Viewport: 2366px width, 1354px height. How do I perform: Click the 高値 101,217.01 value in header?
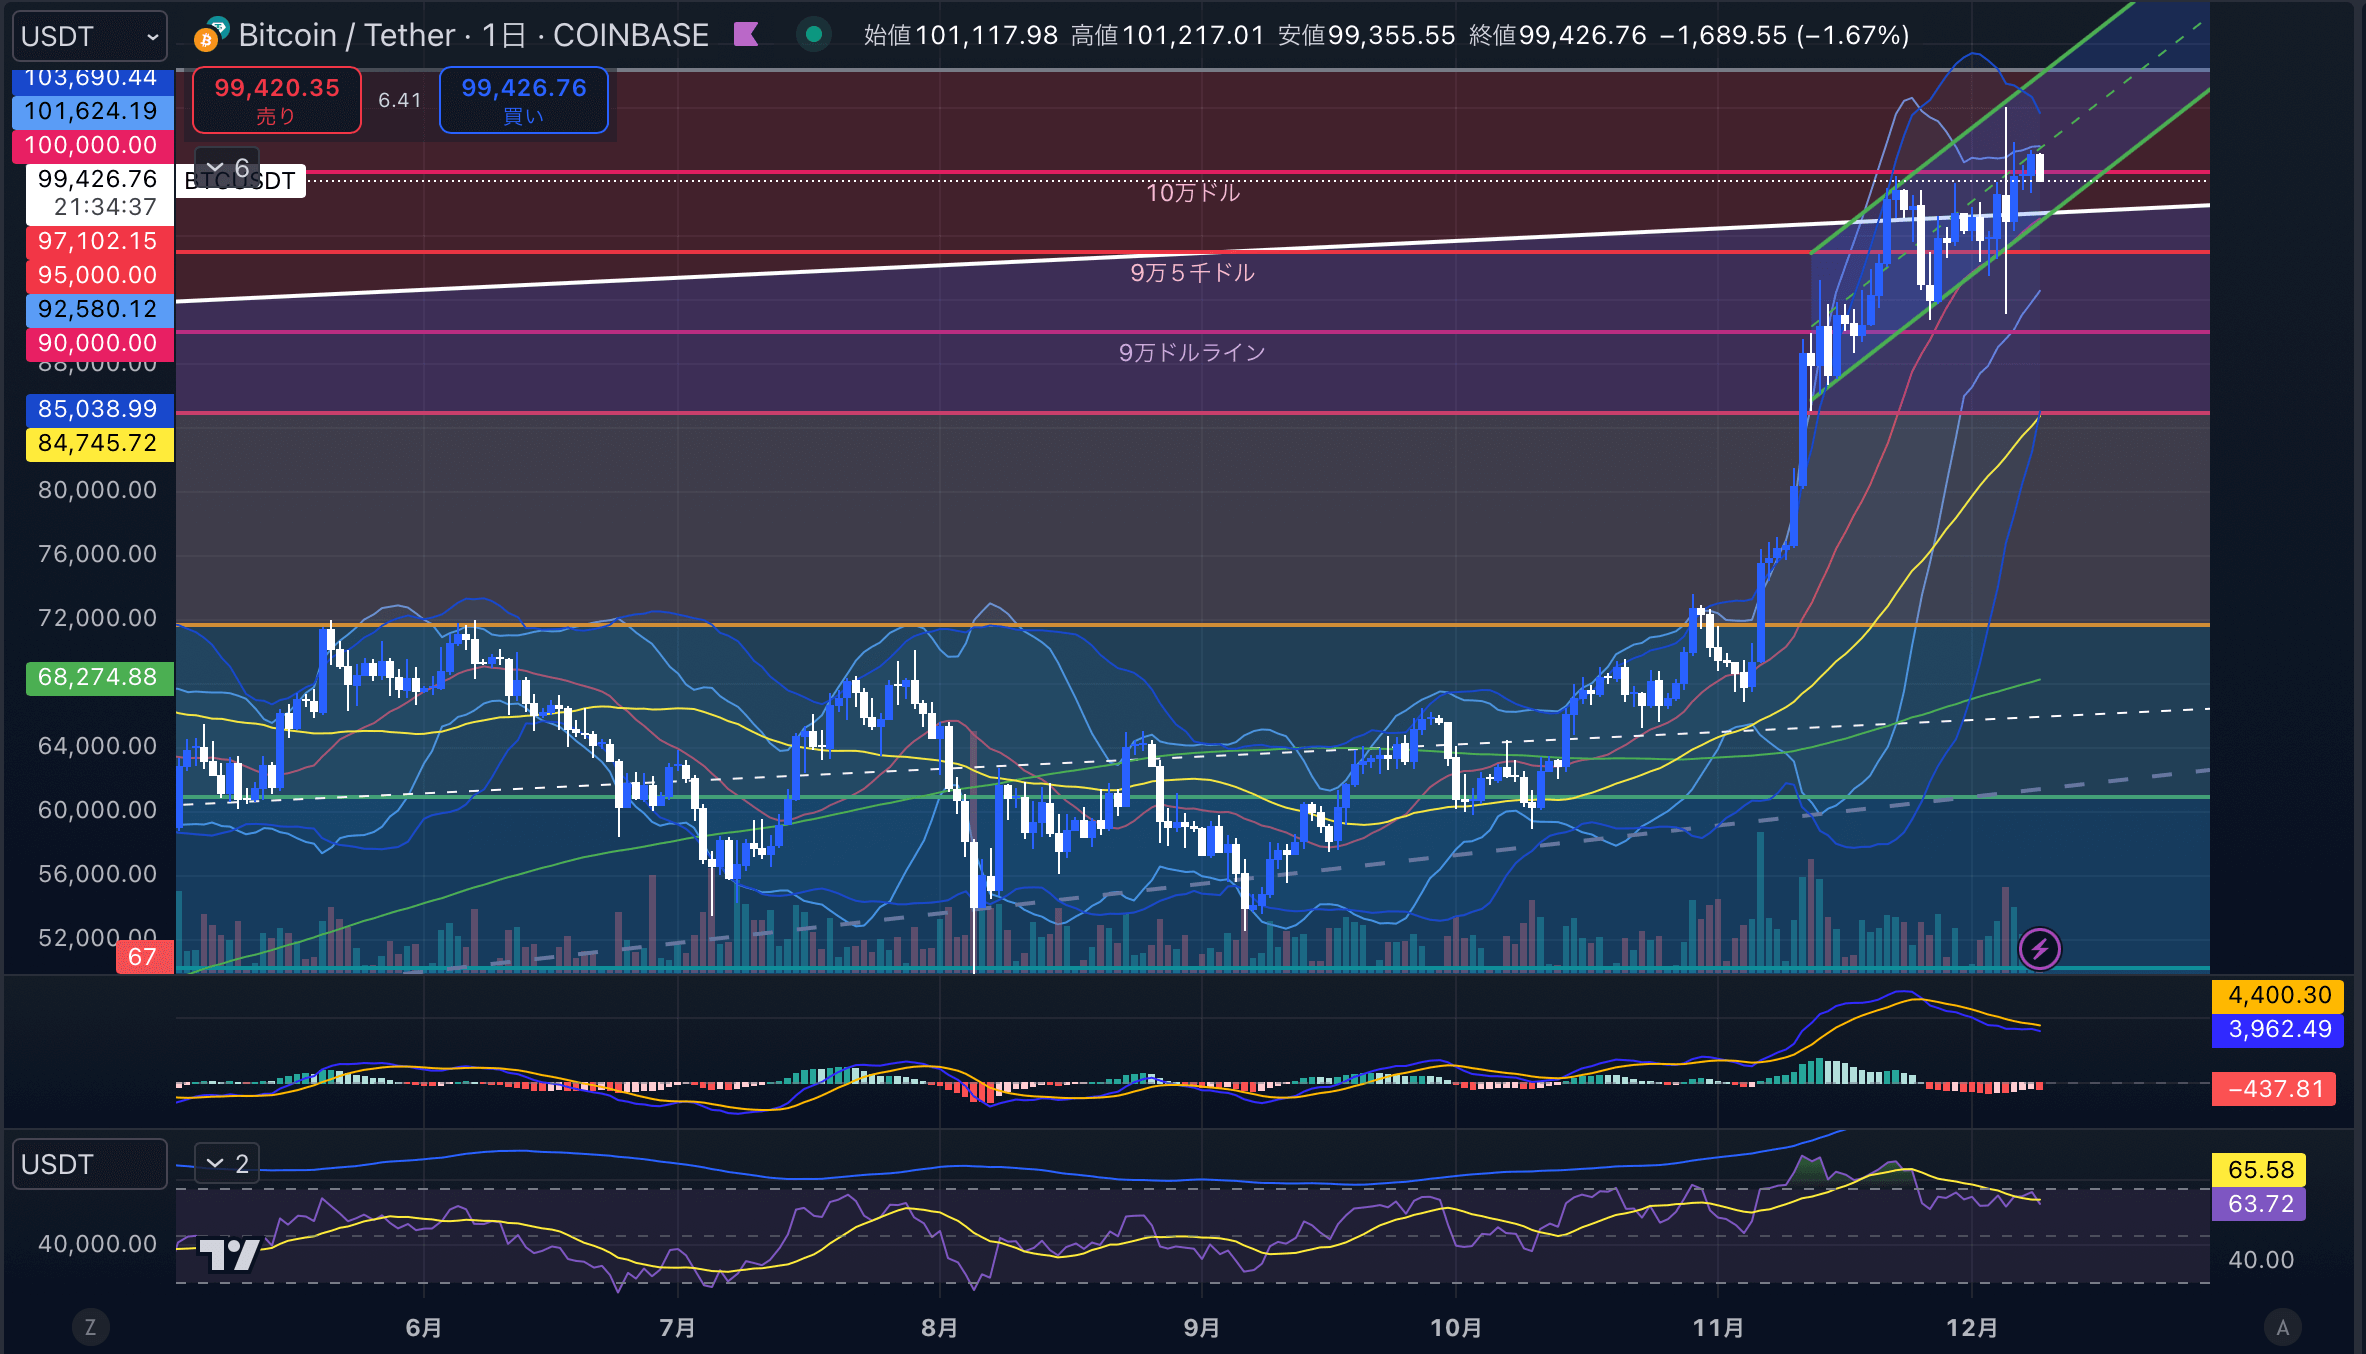1167,35
